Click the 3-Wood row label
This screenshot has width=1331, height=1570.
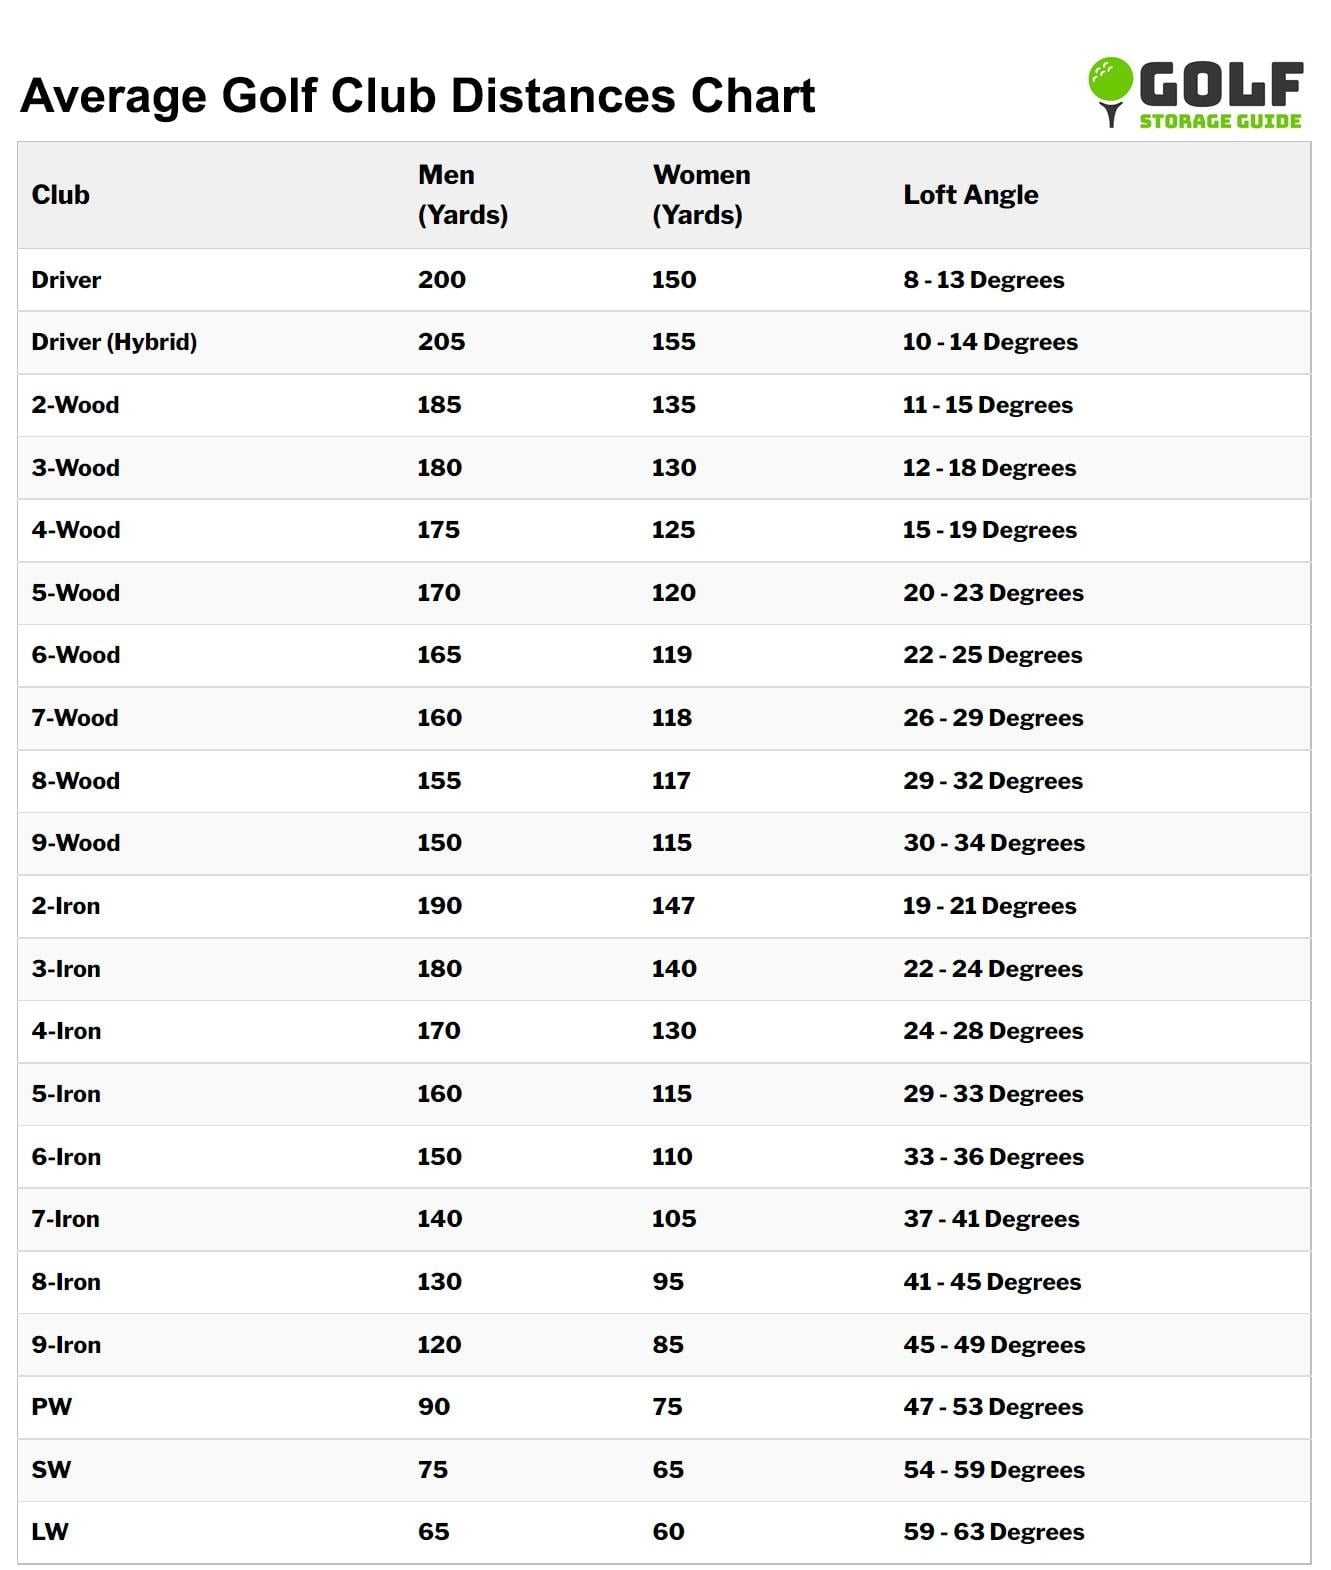pos(75,468)
